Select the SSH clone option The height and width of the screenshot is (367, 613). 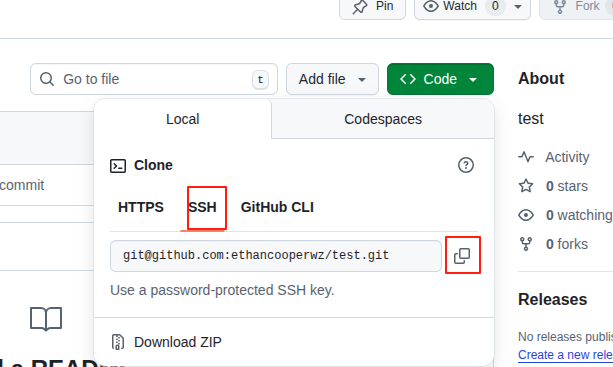(203, 207)
